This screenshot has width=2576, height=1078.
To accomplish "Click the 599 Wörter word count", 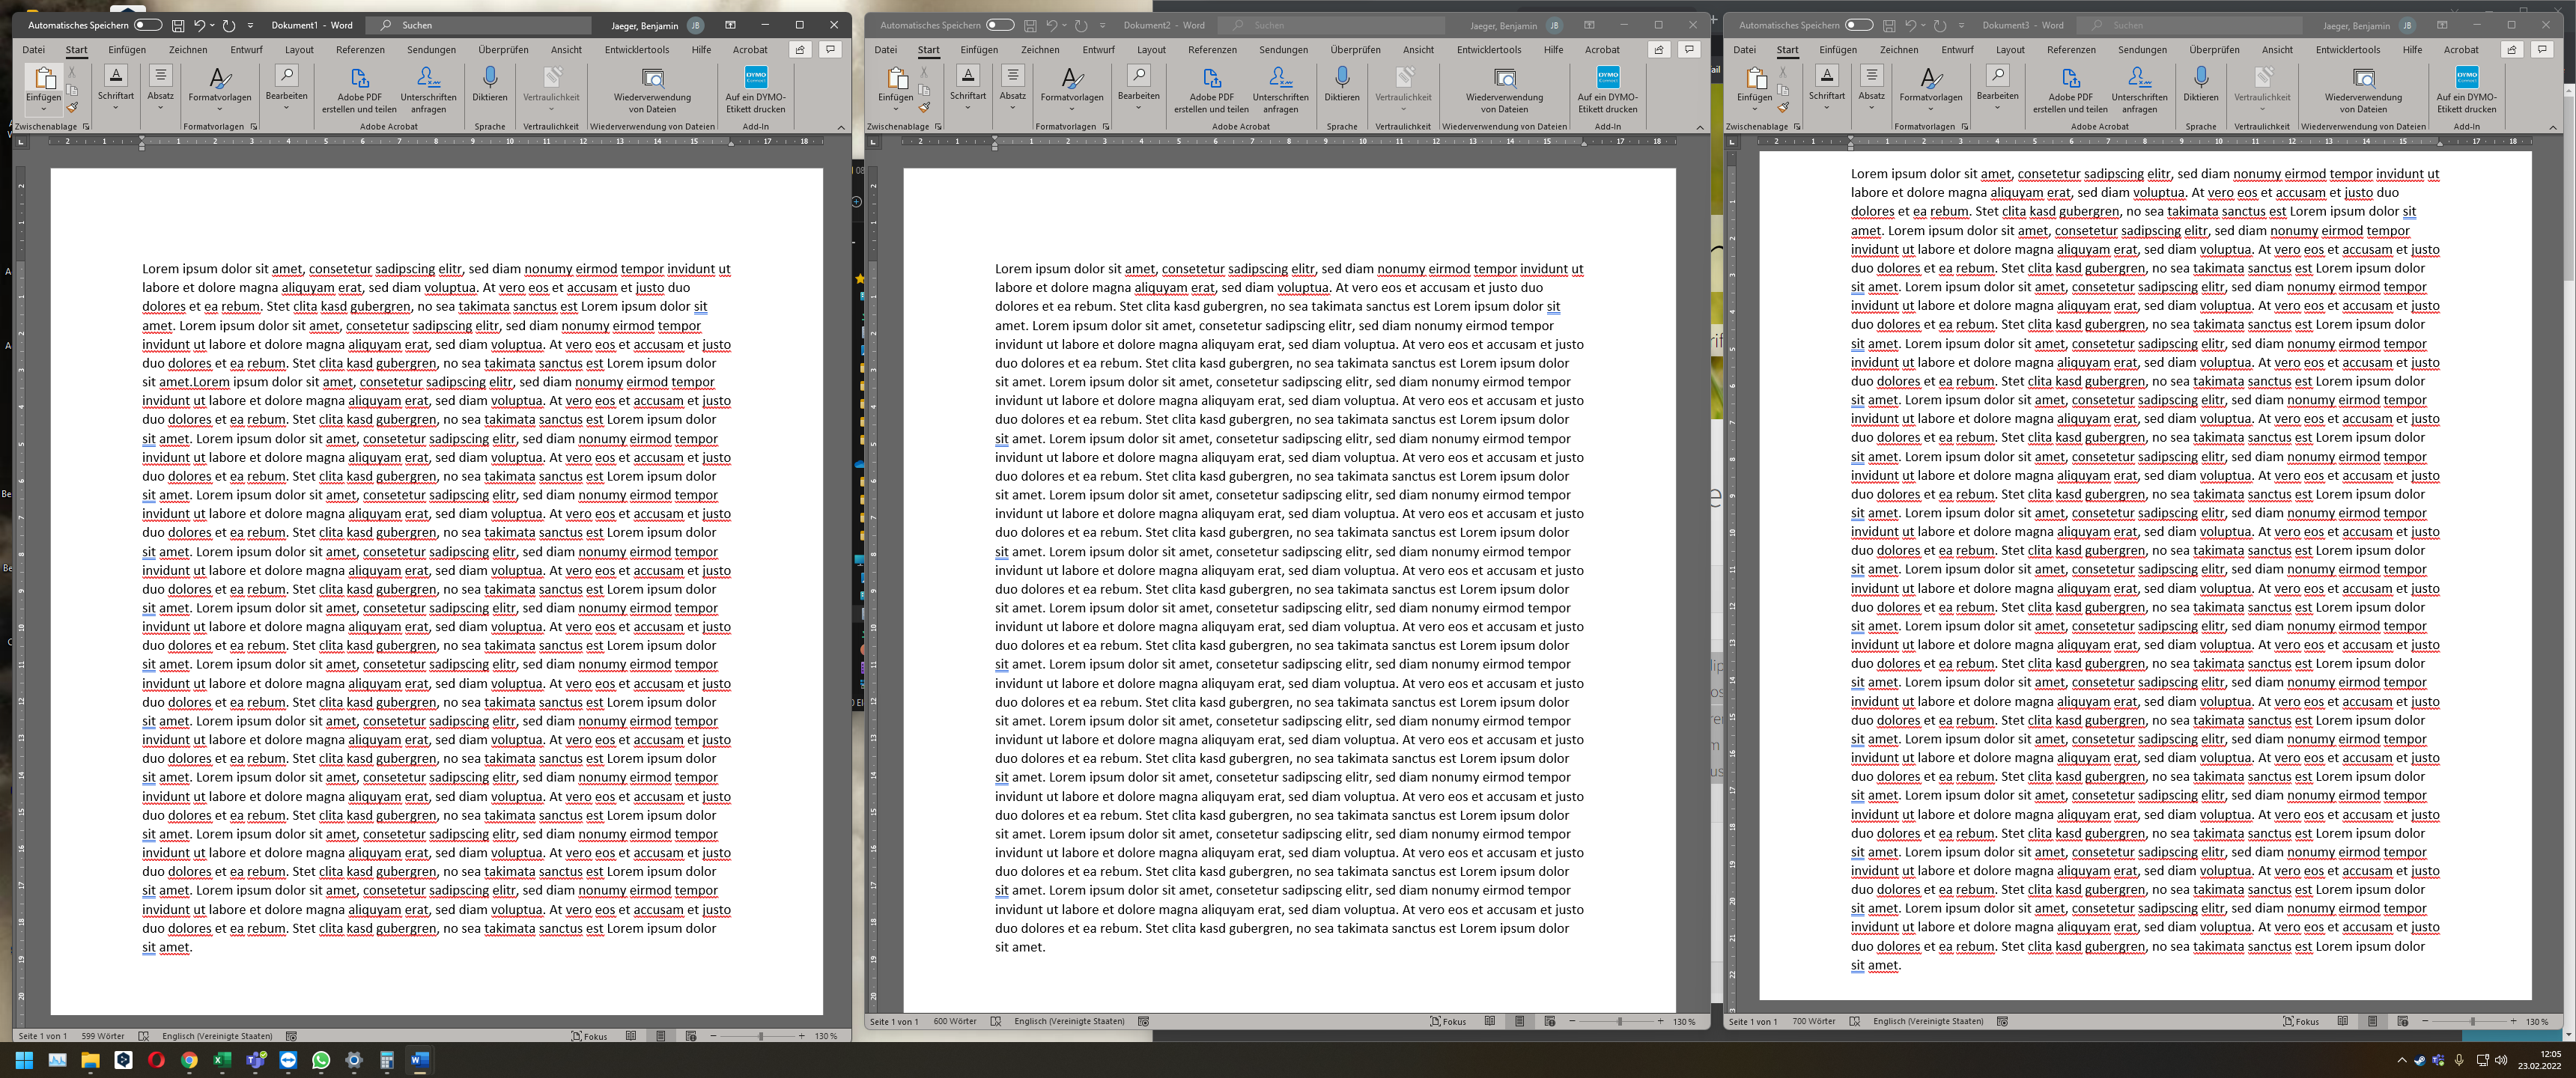I will (x=103, y=1036).
